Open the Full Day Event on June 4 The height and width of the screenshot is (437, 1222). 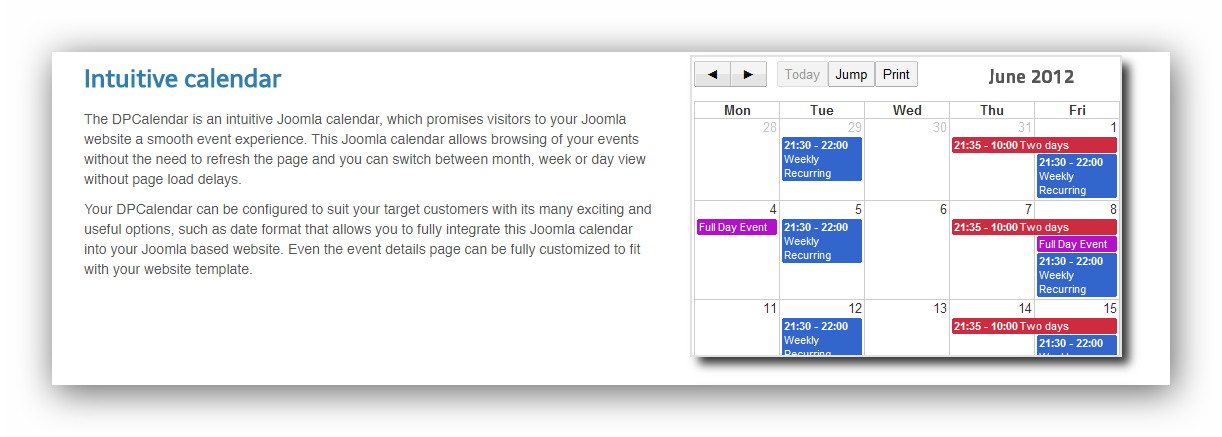click(736, 227)
